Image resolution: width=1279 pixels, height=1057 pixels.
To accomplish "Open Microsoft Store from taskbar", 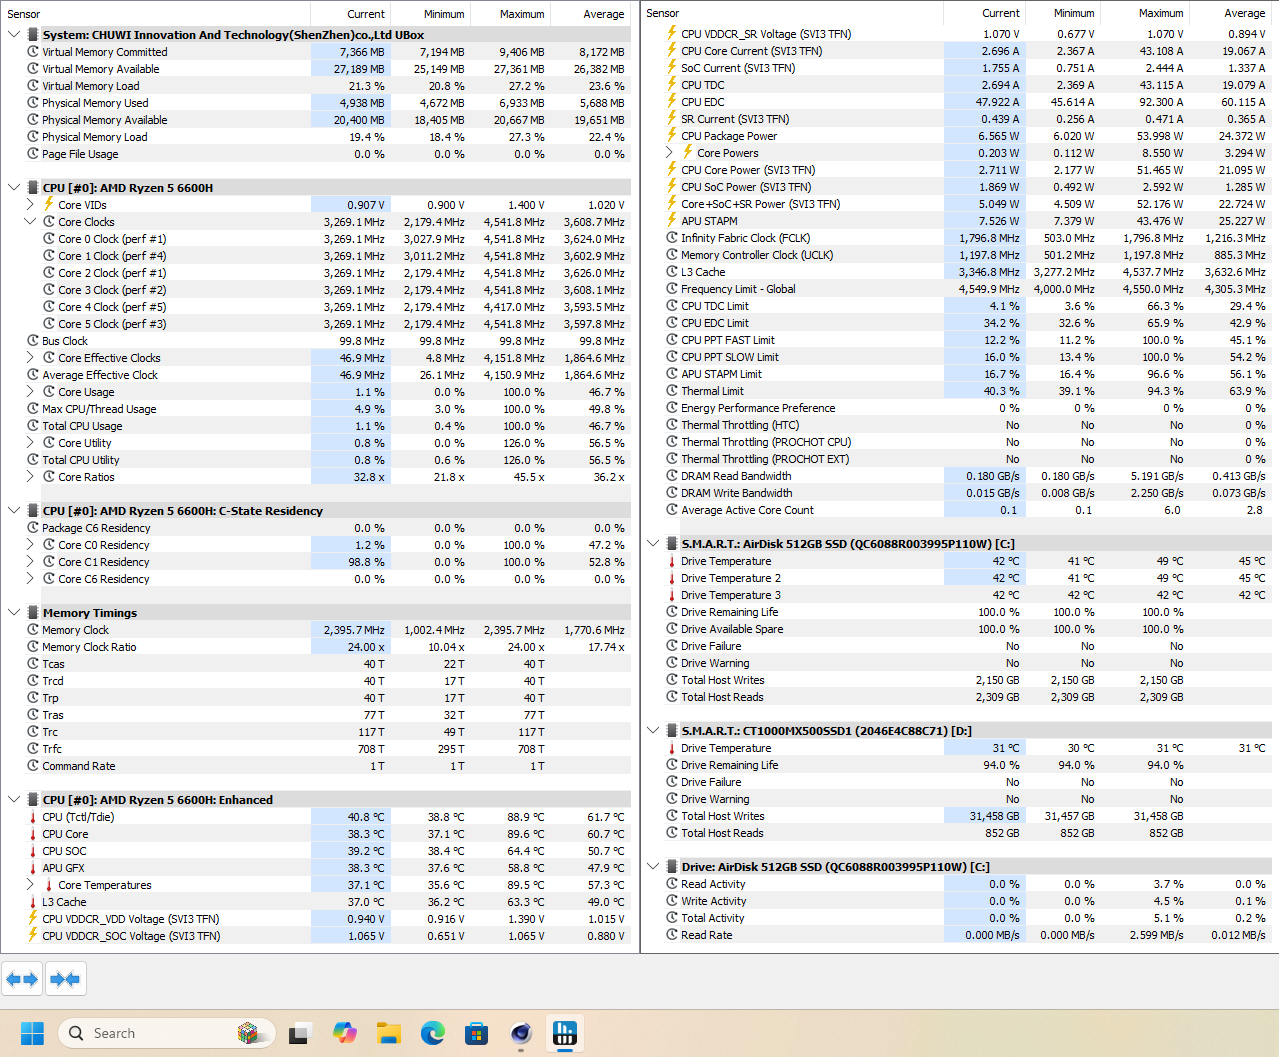I will pos(477,1033).
